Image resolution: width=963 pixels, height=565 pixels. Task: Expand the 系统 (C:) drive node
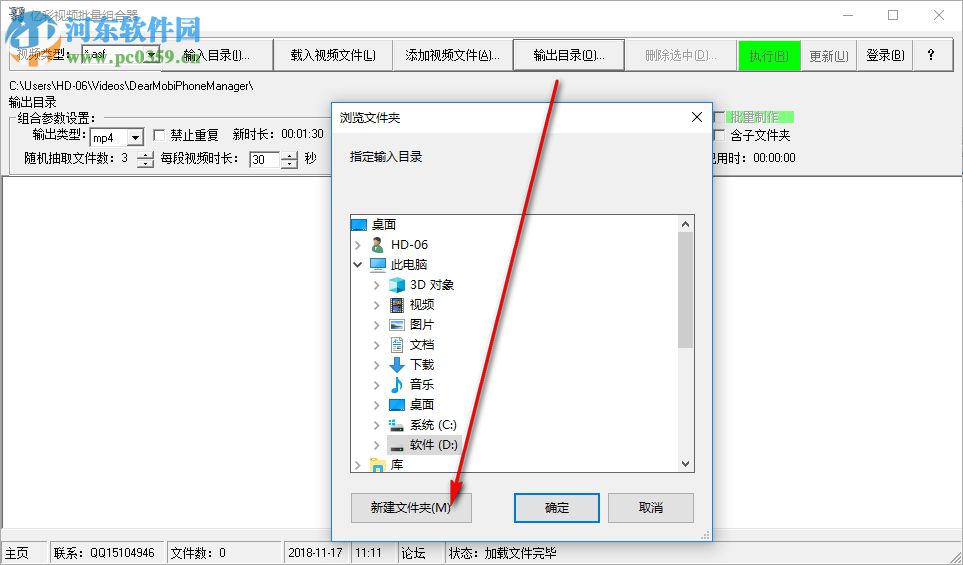tap(376, 424)
